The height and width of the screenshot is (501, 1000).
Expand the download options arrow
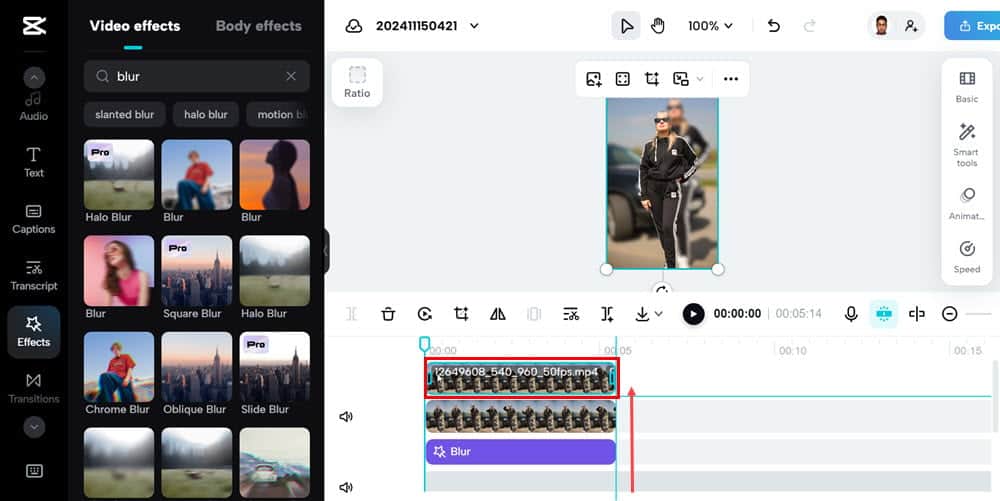[x=659, y=314]
